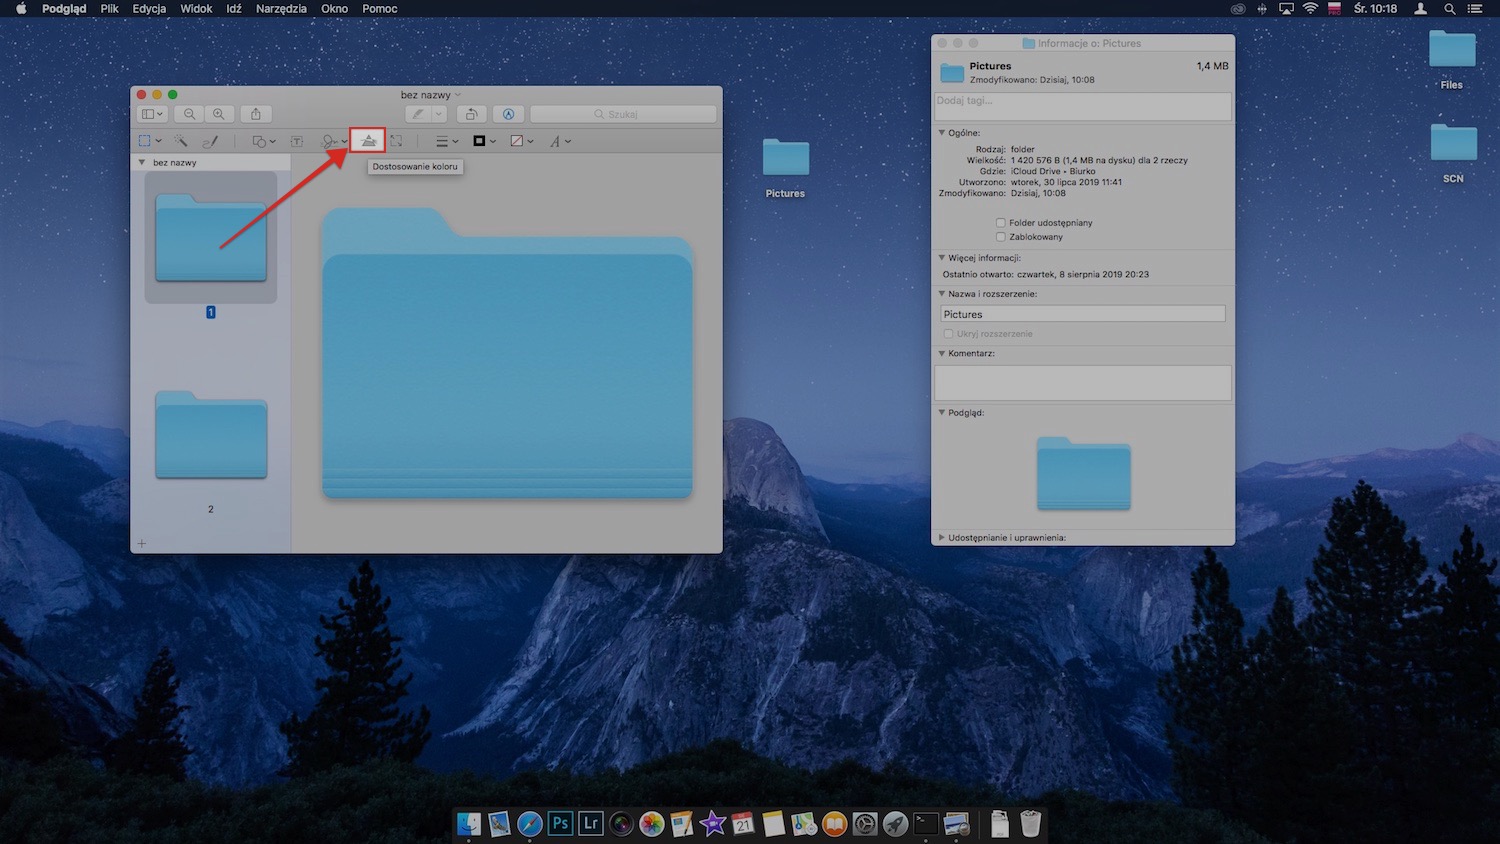Click the Share icon in the toolbar
1500x844 pixels.
[256, 113]
